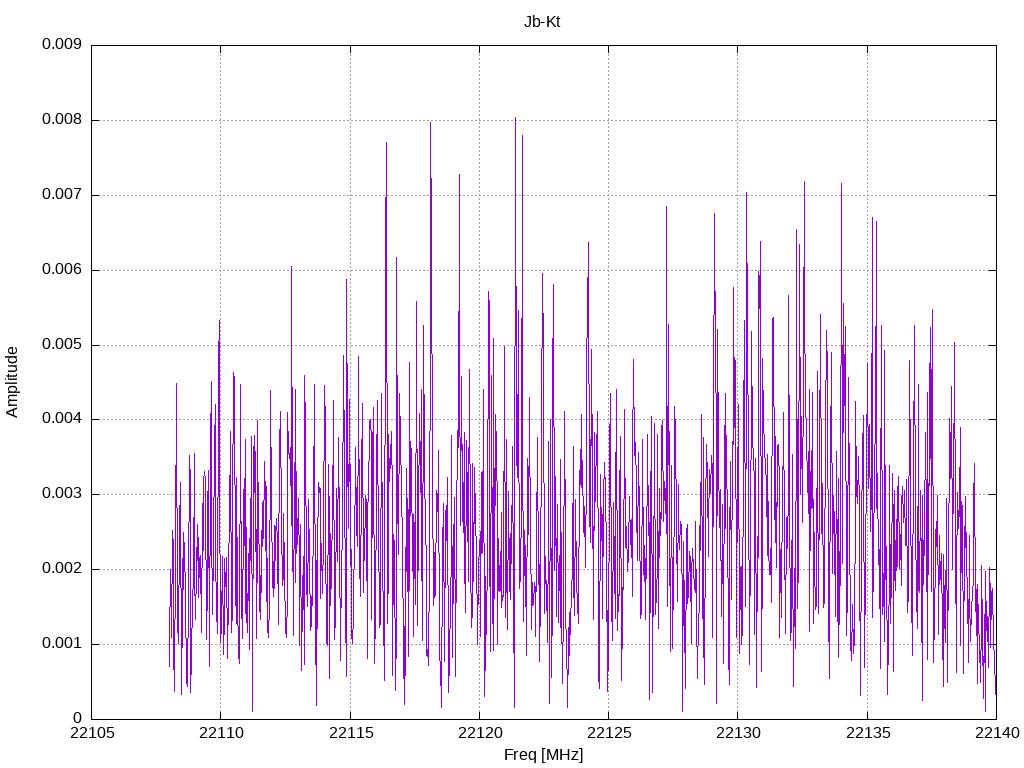Click y-axis tick label 0.004
Screen dimensions: 1024x768
(62, 419)
